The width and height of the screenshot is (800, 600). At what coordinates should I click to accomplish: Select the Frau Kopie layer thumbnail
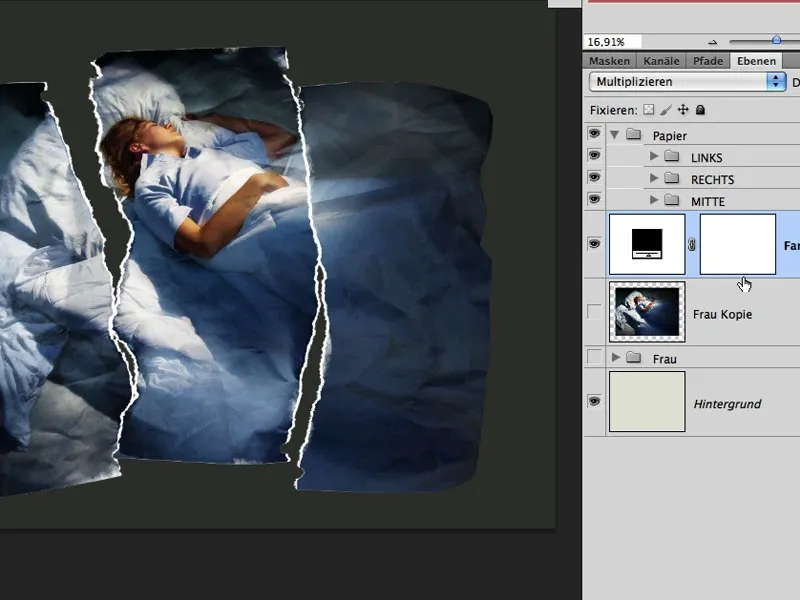(x=647, y=312)
